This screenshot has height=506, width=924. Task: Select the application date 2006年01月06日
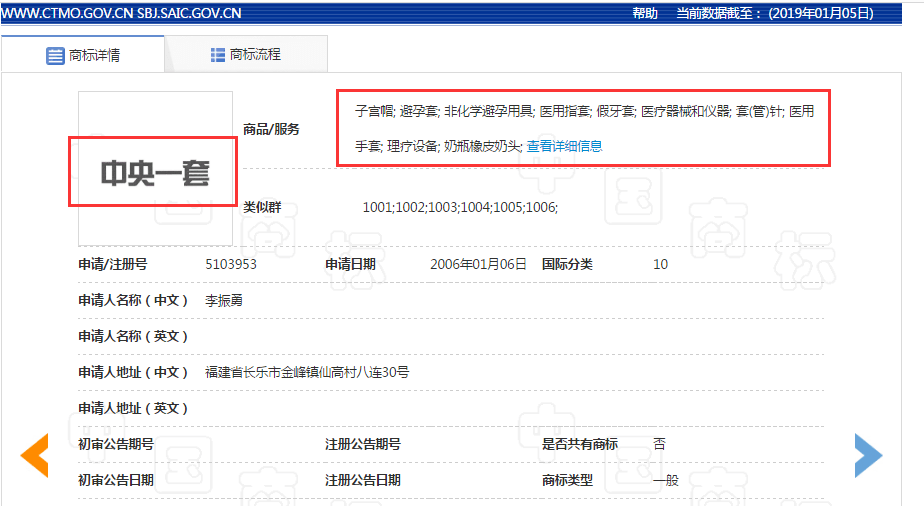(x=478, y=264)
